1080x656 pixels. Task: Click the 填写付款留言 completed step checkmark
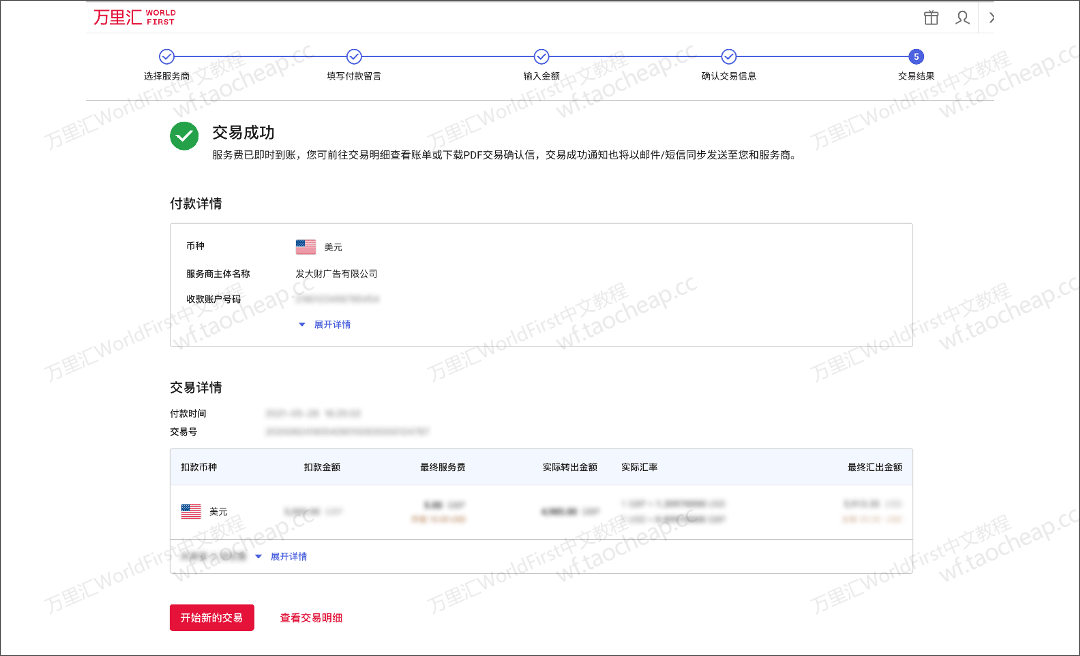[x=354, y=57]
